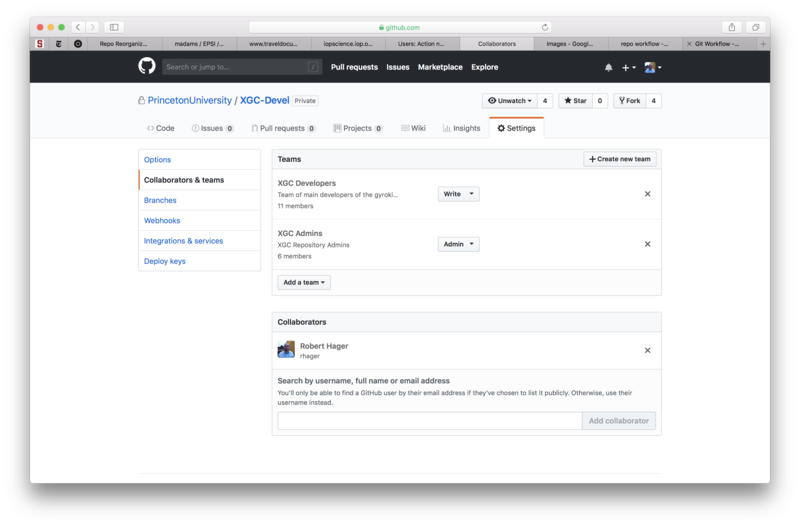The width and height of the screenshot is (800, 526).
Task: Remove collaborator Robert Hager with X
Action: pyautogui.click(x=647, y=350)
